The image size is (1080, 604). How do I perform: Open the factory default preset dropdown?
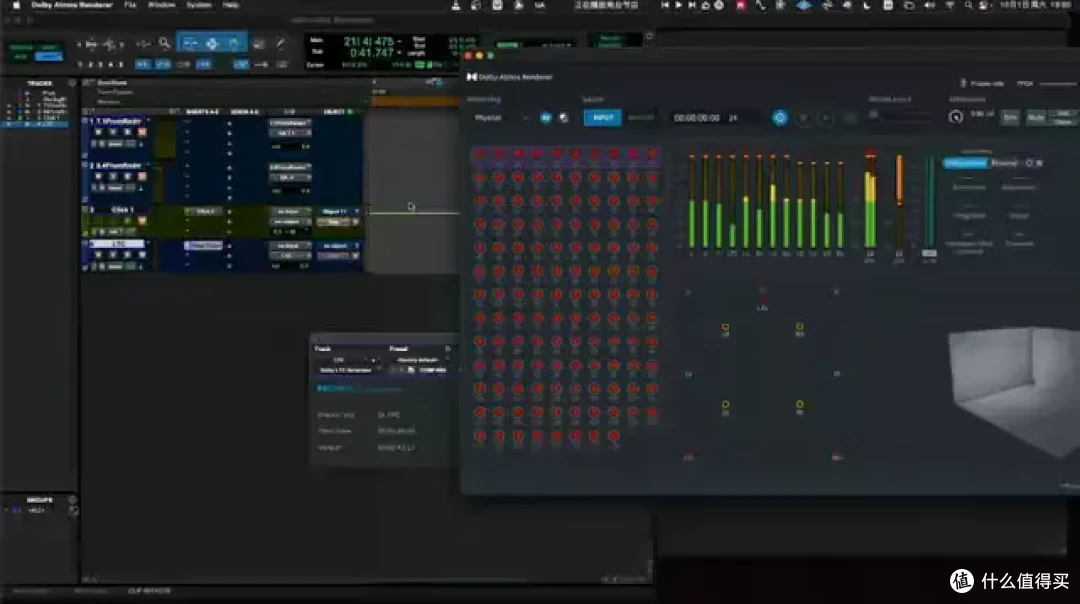coord(417,360)
